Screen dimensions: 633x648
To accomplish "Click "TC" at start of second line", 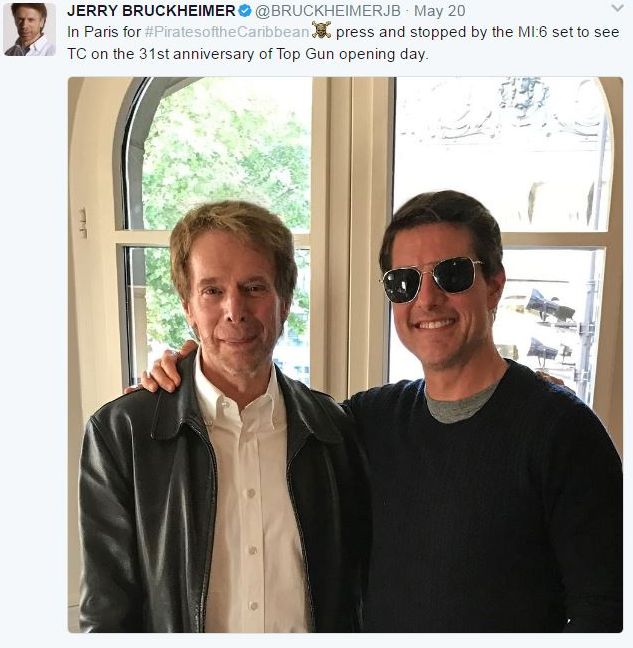I will click(76, 54).
